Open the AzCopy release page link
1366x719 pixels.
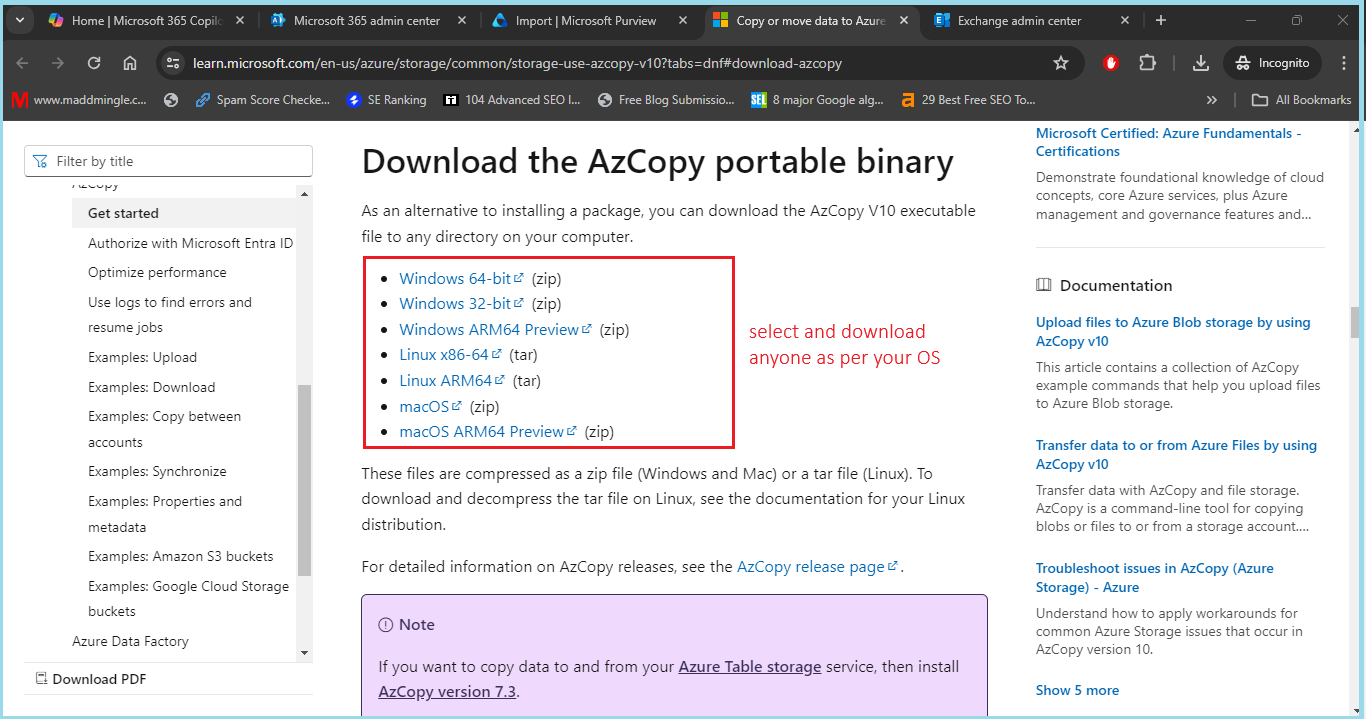(x=817, y=566)
